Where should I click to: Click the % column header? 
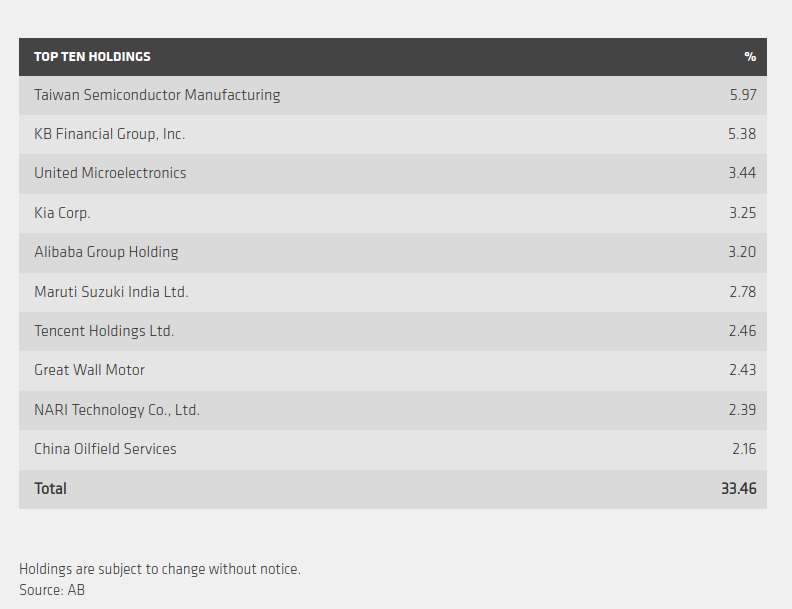pyautogui.click(x=750, y=57)
